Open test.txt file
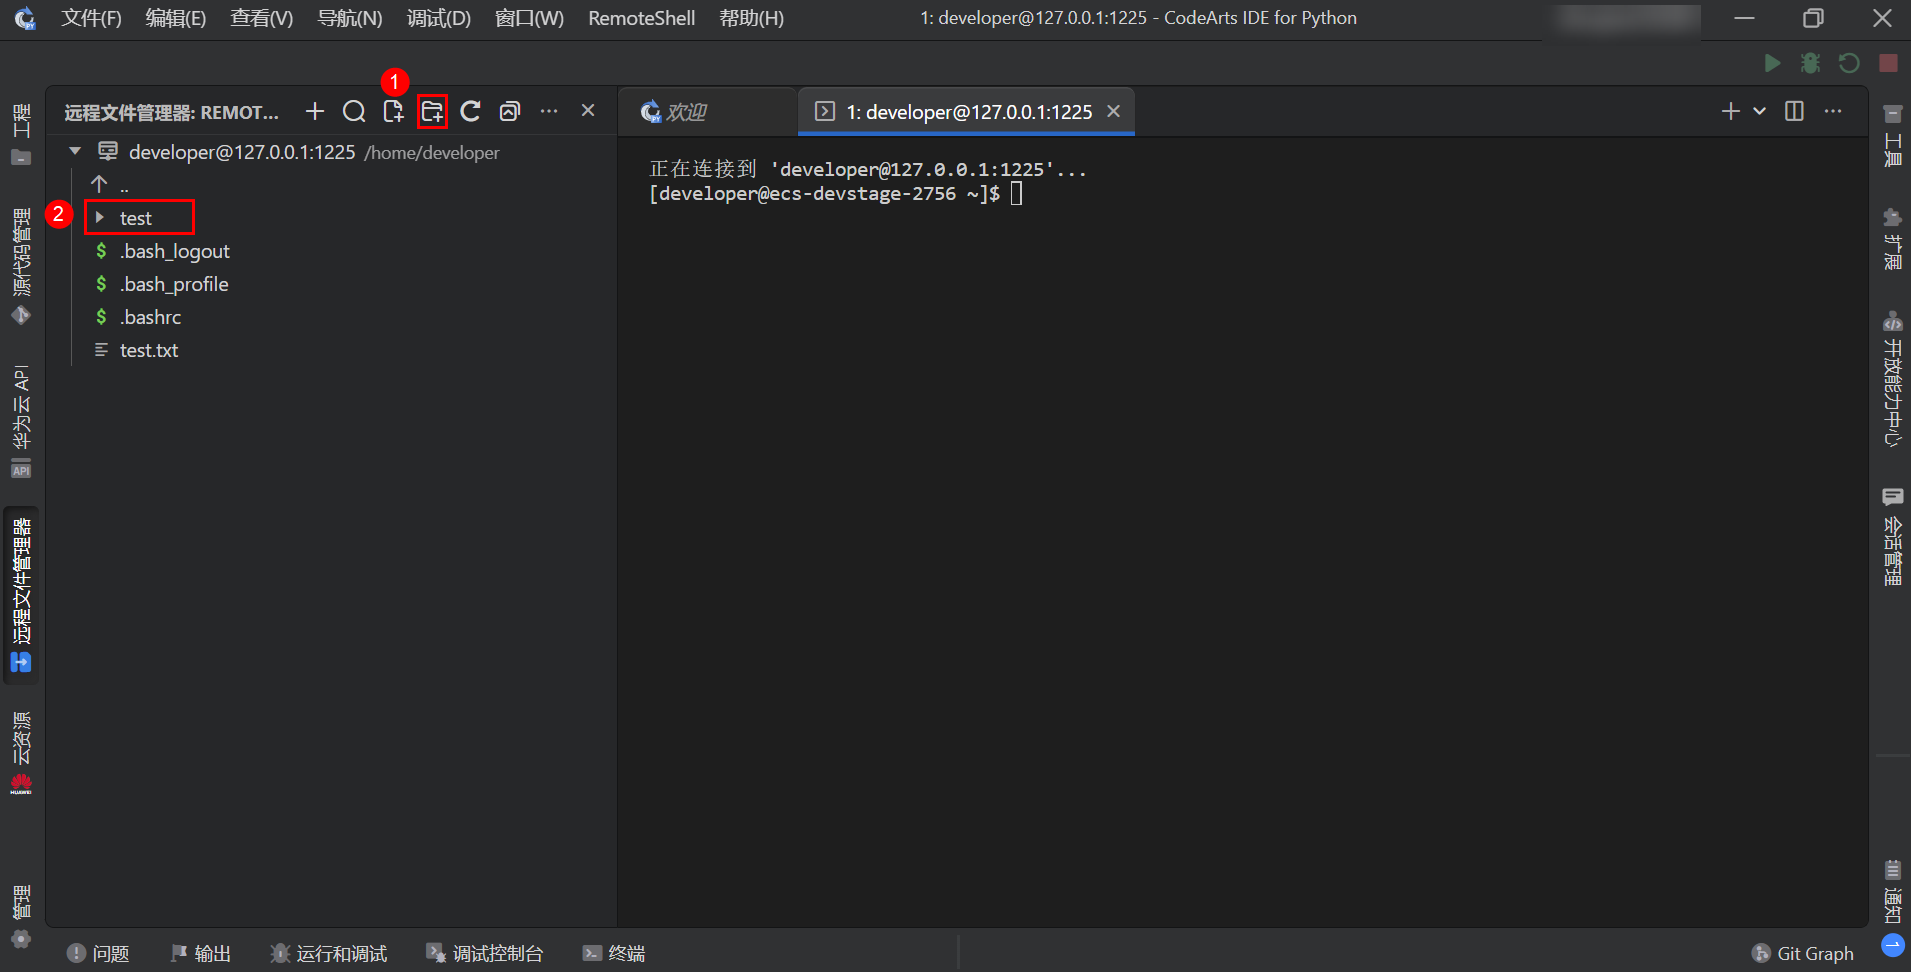 point(149,350)
